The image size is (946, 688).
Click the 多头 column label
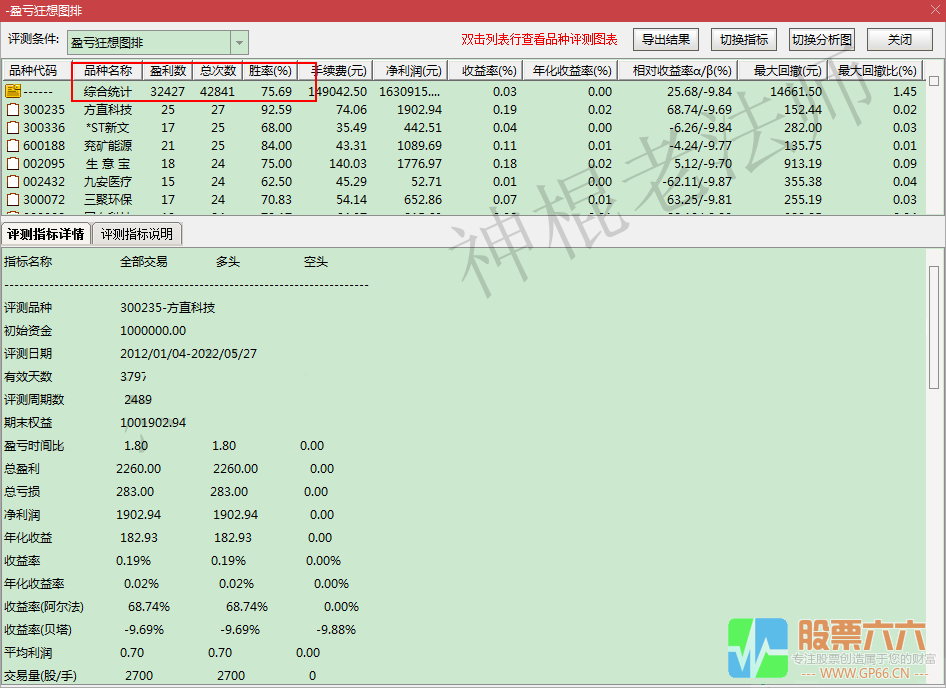[x=227, y=262]
